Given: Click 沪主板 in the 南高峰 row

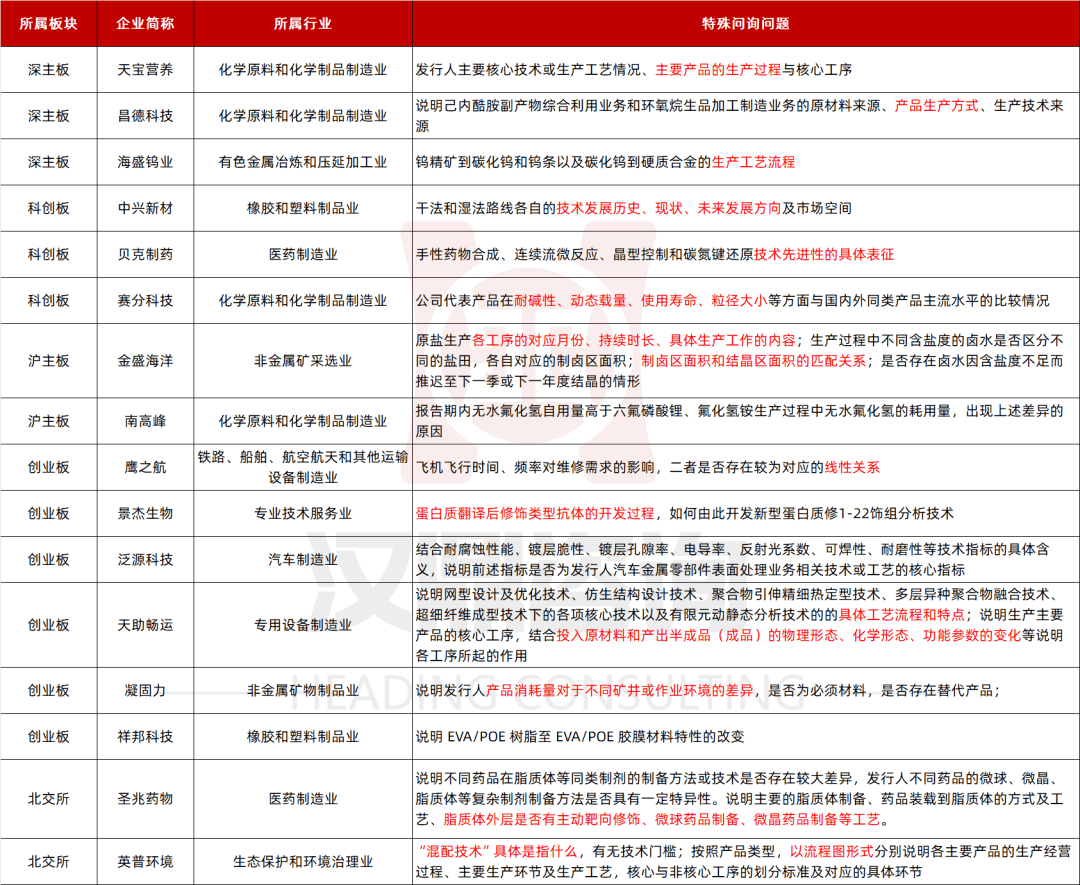Looking at the screenshot, I should click(x=48, y=421).
